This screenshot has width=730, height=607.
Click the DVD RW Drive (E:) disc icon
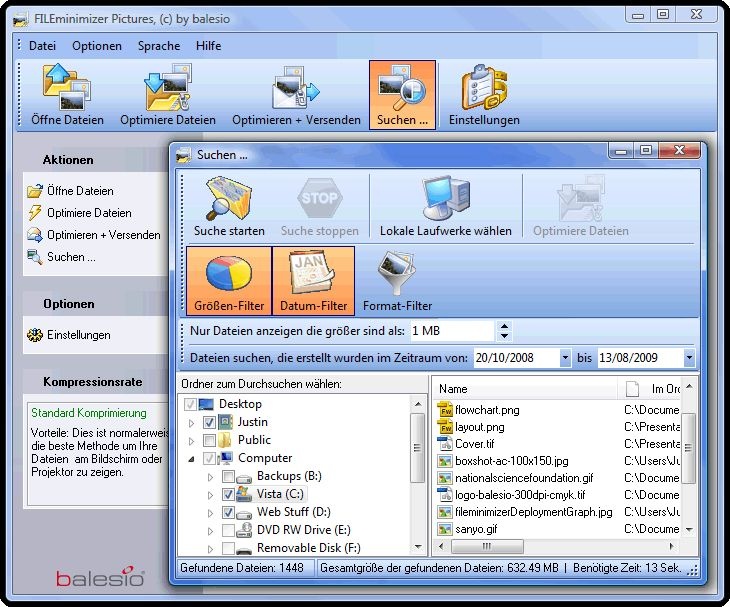point(244,530)
